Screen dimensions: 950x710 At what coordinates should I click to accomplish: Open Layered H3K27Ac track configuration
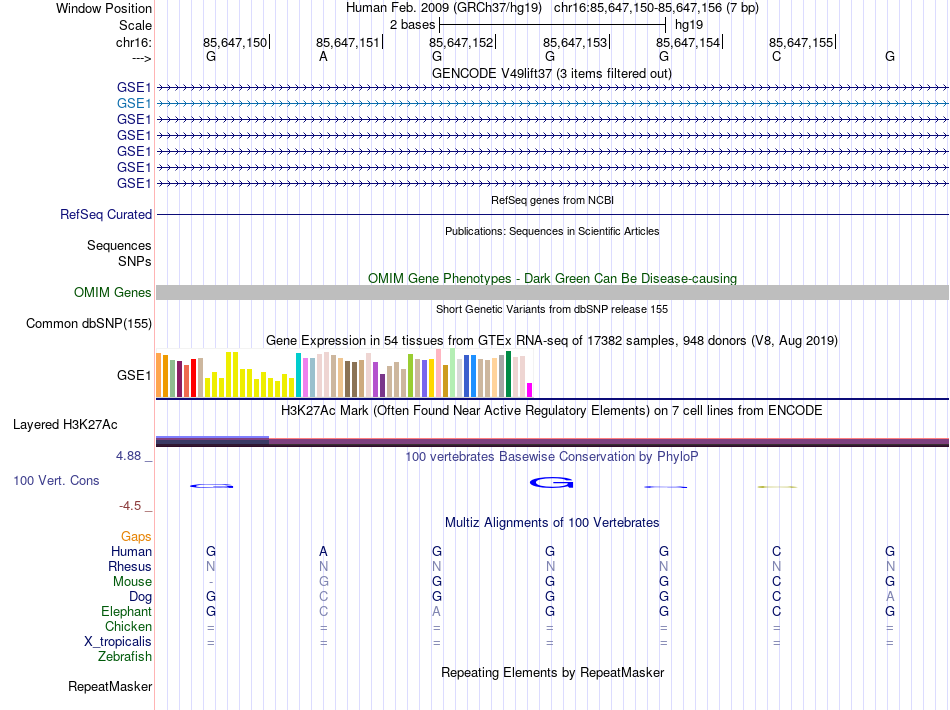65,424
